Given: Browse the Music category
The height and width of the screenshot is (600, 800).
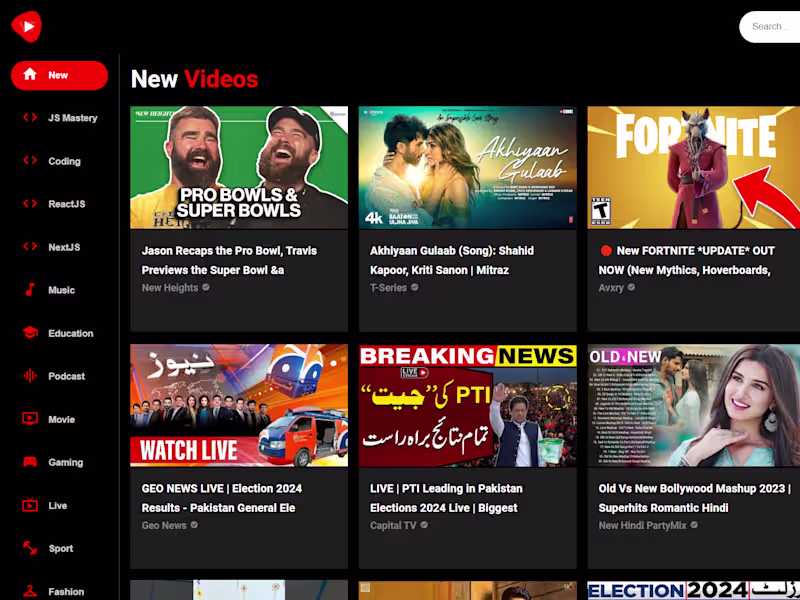Looking at the screenshot, I should tap(61, 290).
